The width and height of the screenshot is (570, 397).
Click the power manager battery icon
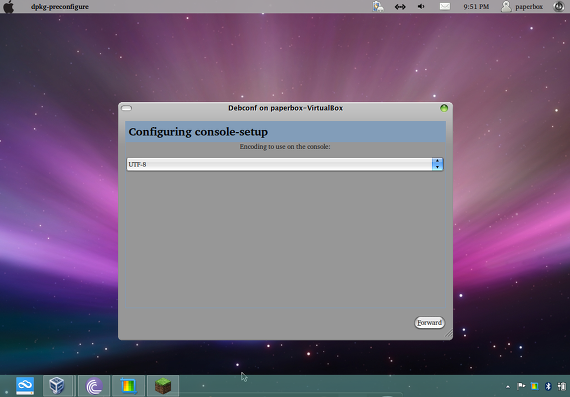[x=378, y=7]
